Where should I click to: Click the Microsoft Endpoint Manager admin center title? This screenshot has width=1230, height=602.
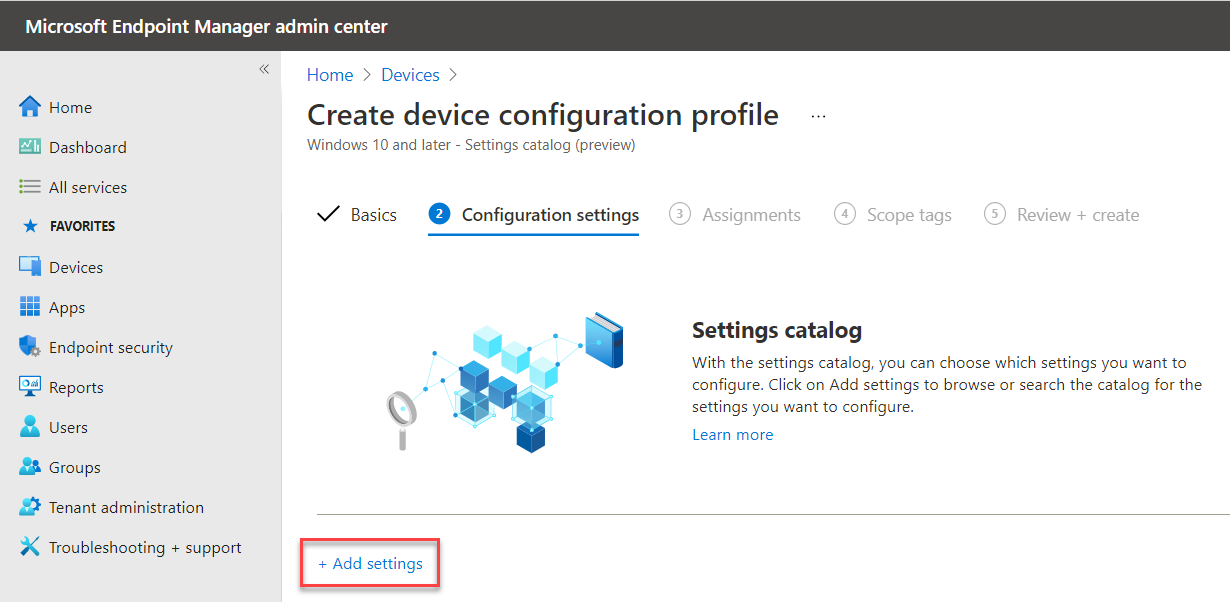pos(206,26)
